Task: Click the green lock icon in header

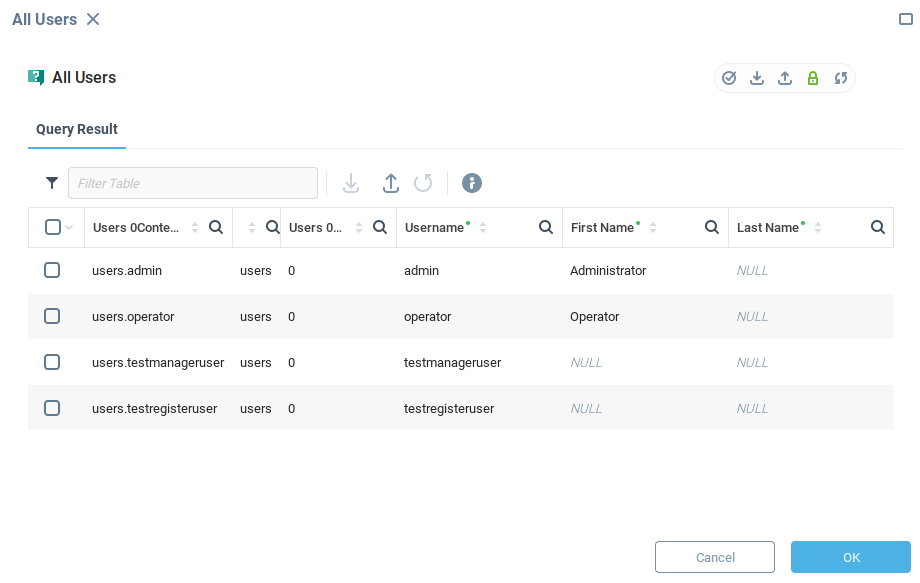Action: [x=813, y=78]
